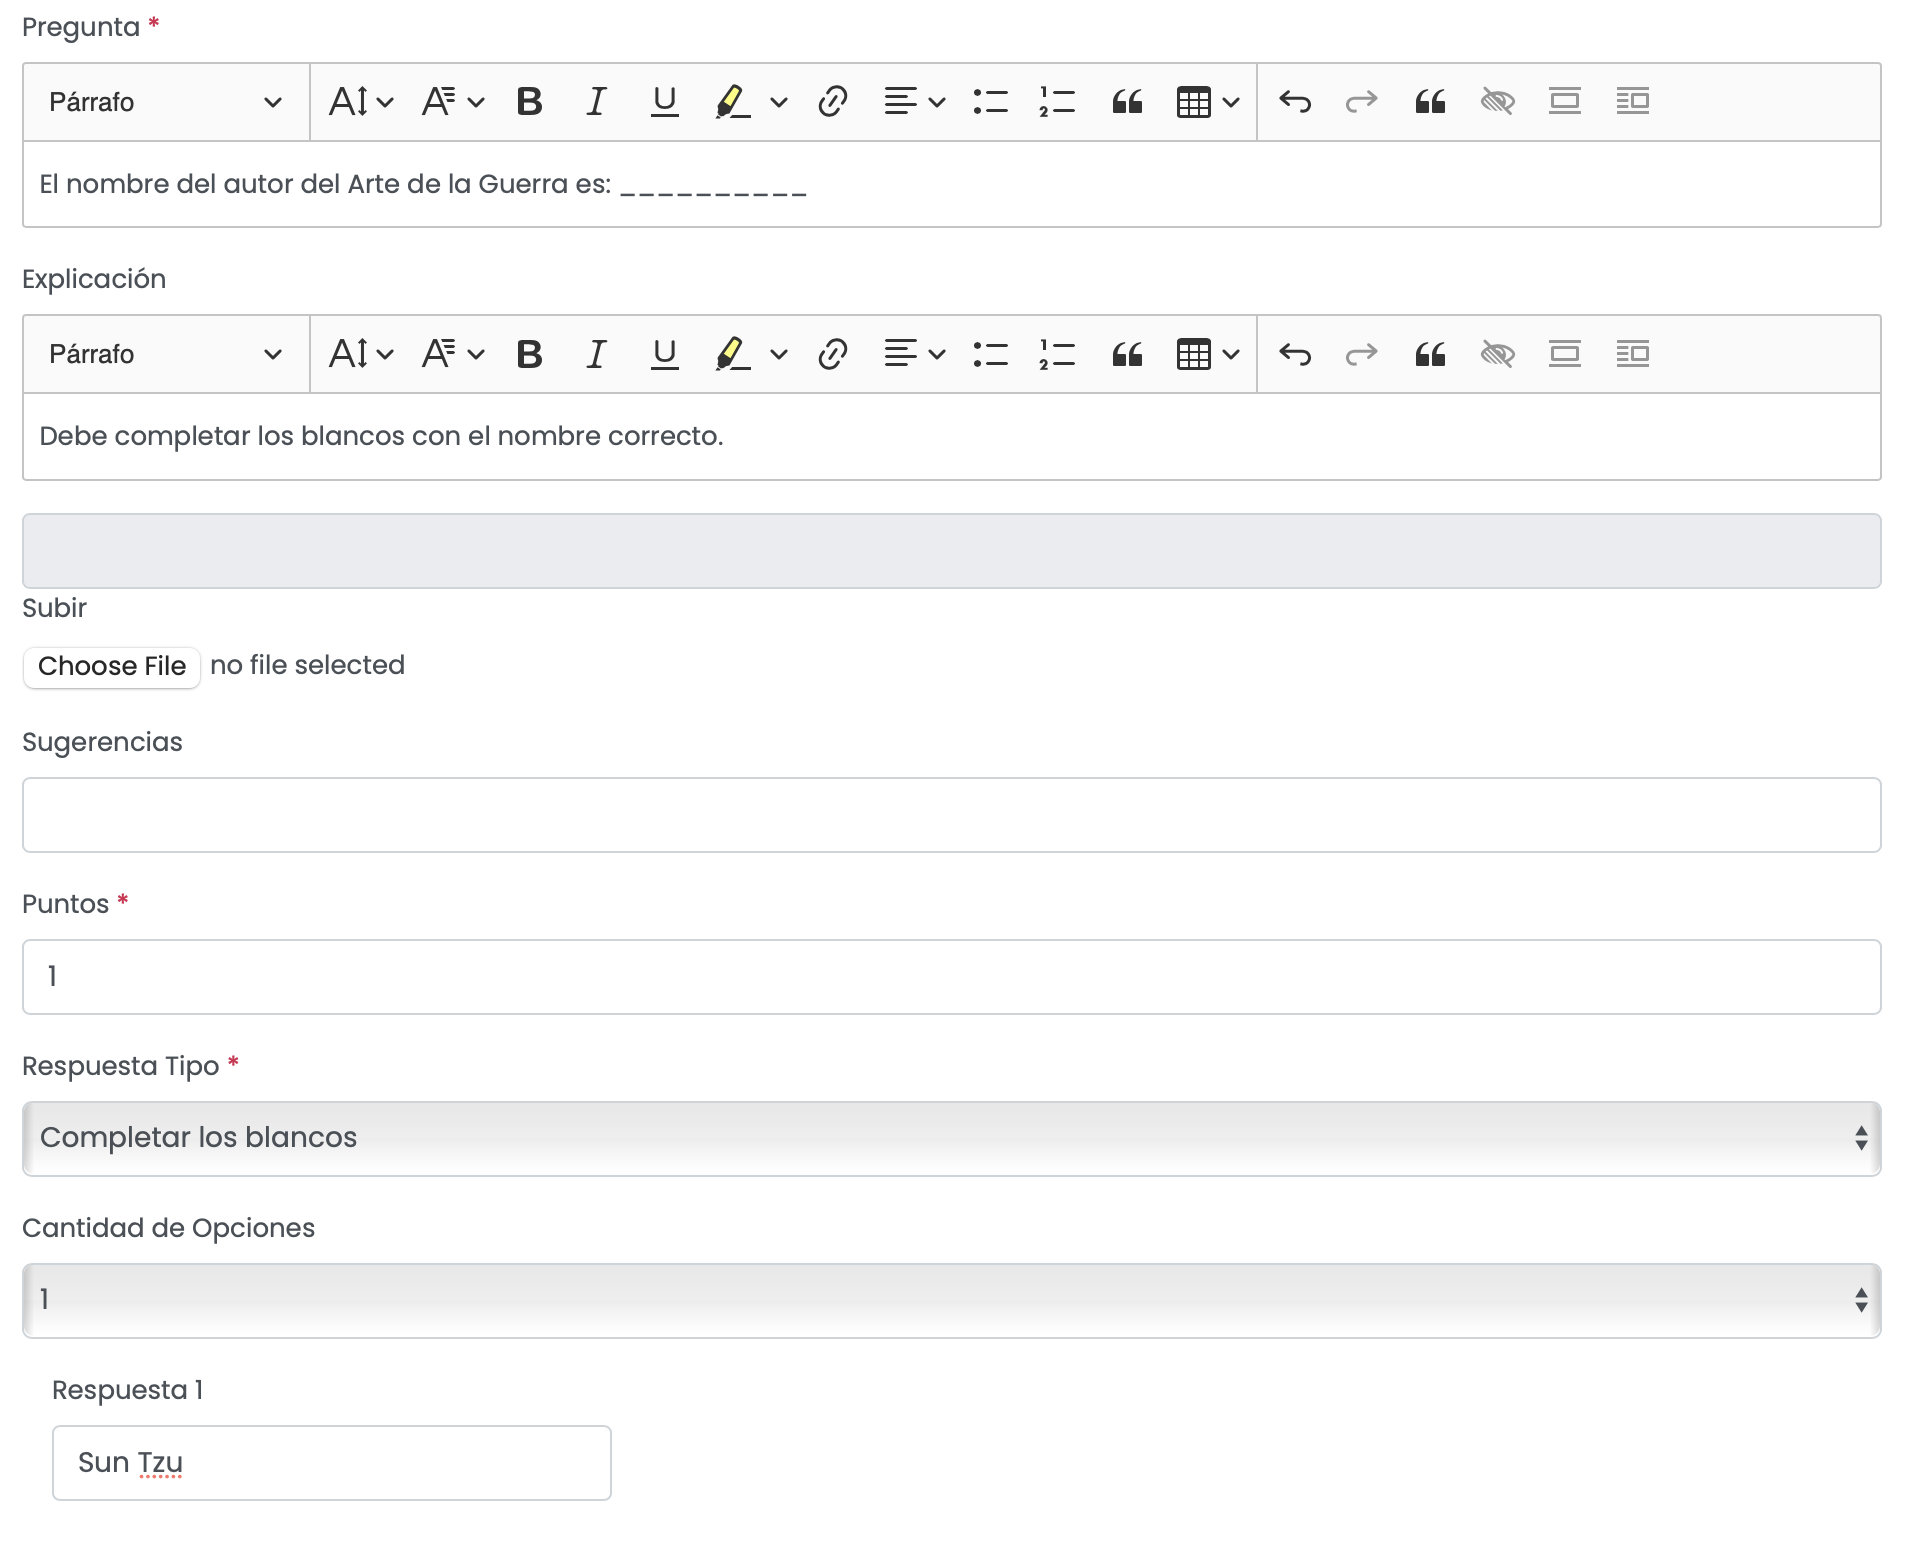Click Choose File upload button
The height and width of the screenshot is (1568, 1906).
(x=112, y=666)
